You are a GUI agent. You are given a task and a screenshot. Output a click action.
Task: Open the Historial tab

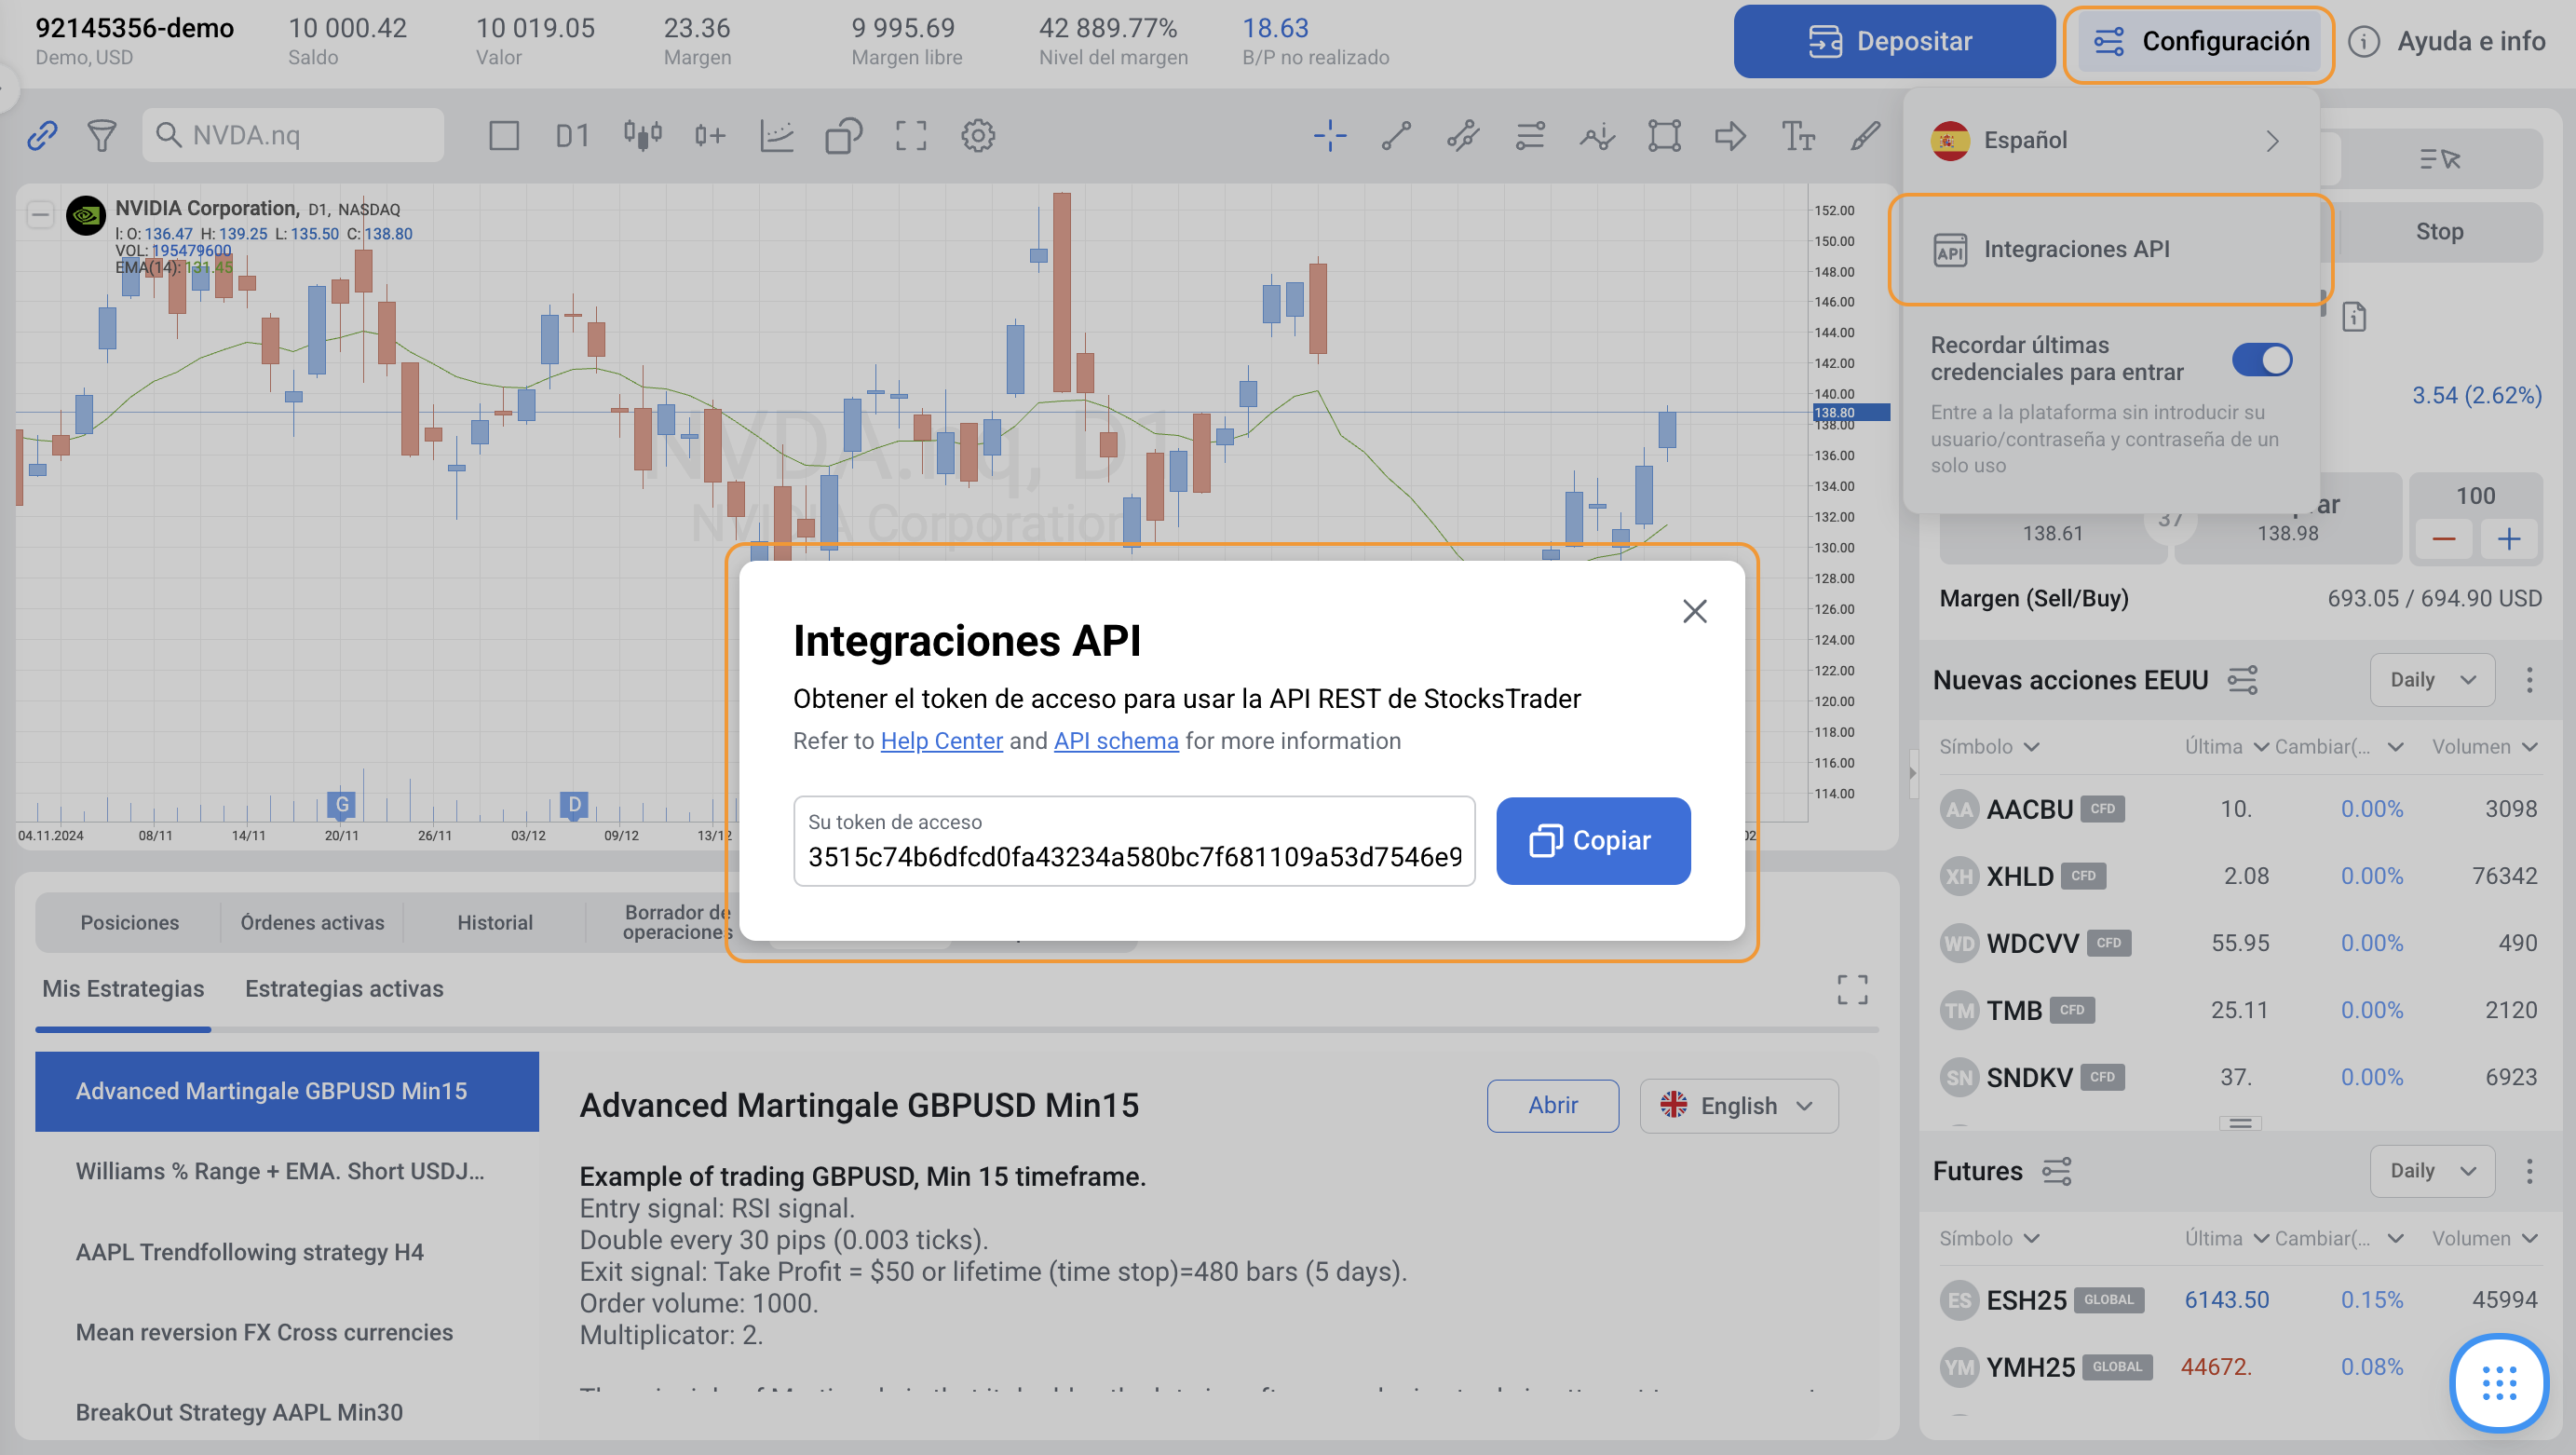pyautogui.click(x=494, y=923)
